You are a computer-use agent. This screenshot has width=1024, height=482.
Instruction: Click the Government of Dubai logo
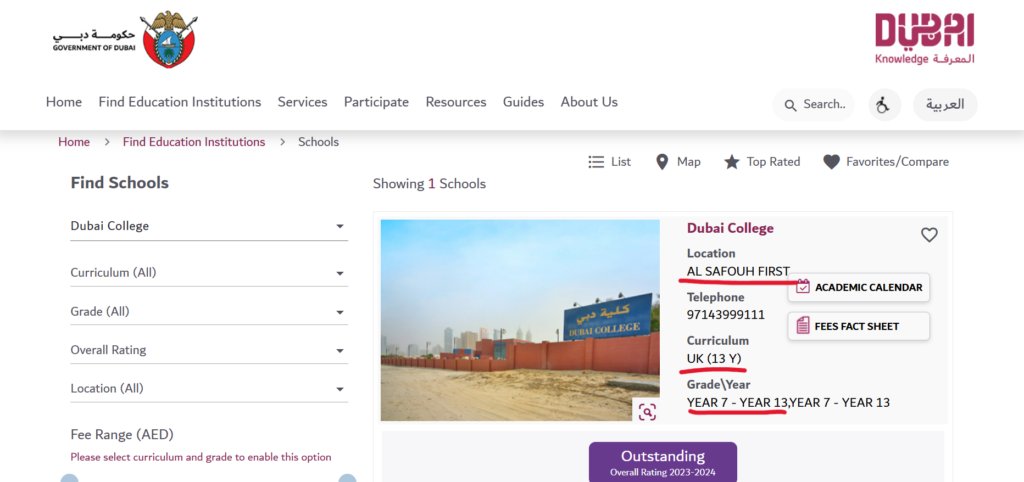[x=125, y=39]
